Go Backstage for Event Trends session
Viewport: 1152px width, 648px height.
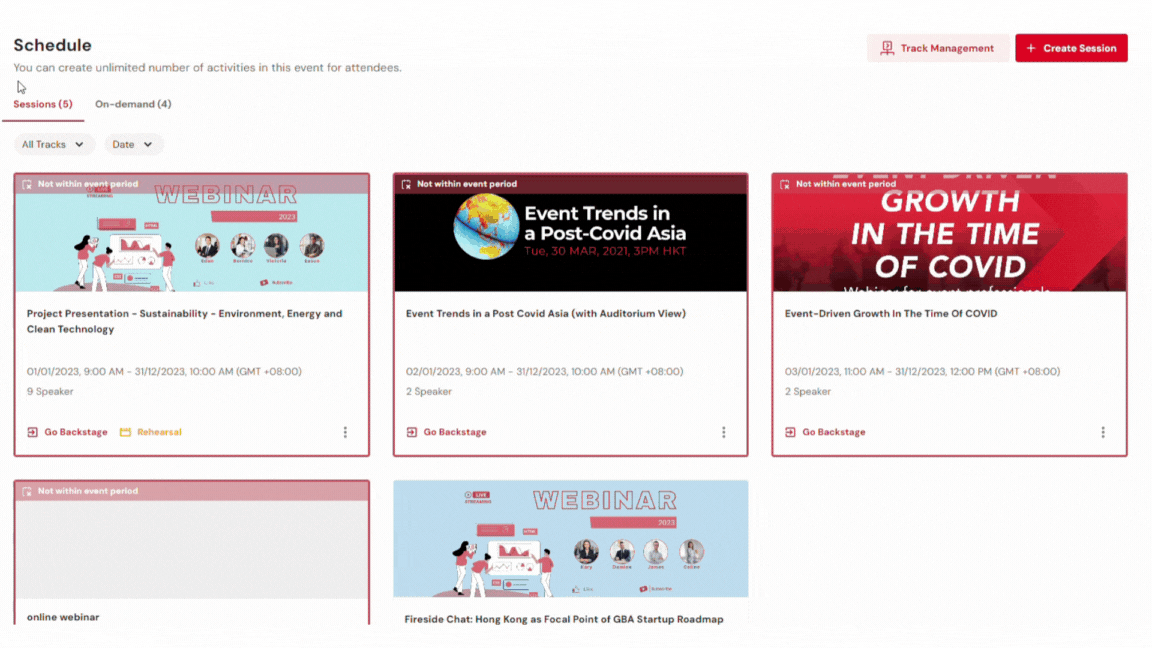(x=447, y=432)
